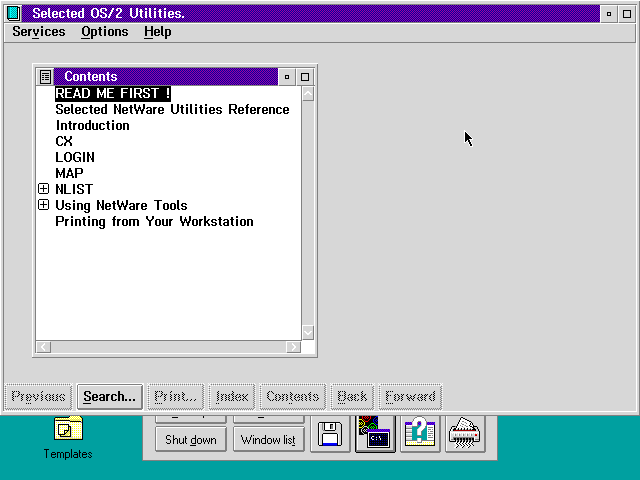Select Selected NetWare Utilities Reference topic
640x480 pixels.
click(x=172, y=109)
